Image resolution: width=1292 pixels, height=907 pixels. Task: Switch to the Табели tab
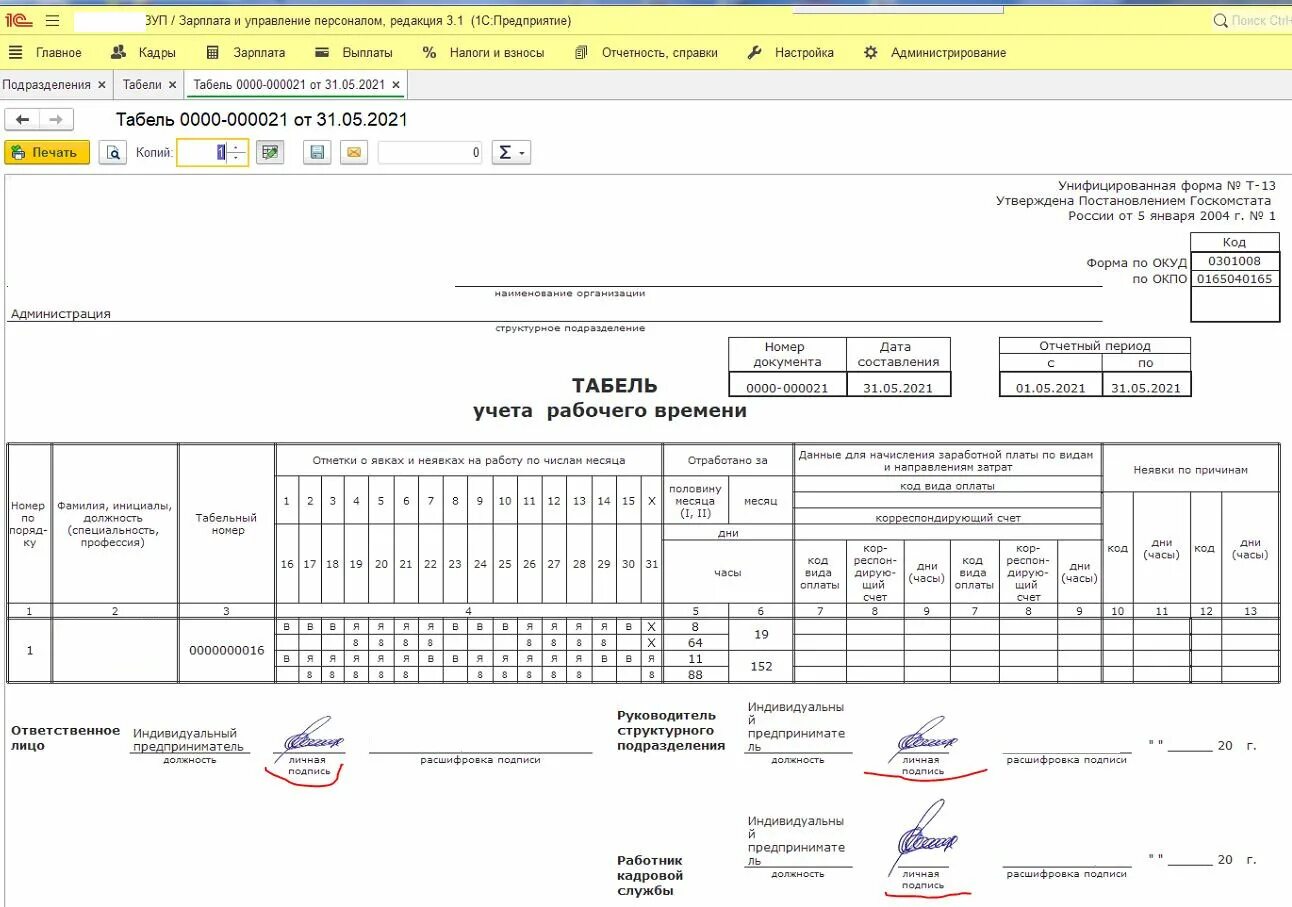(142, 85)
